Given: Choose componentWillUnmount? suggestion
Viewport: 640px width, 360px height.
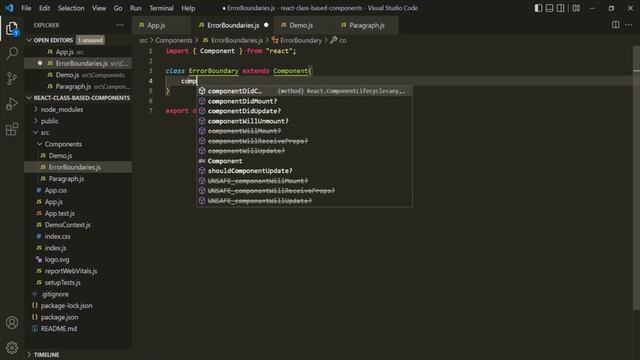Looking at the screenshot, I should pos(304,121).
